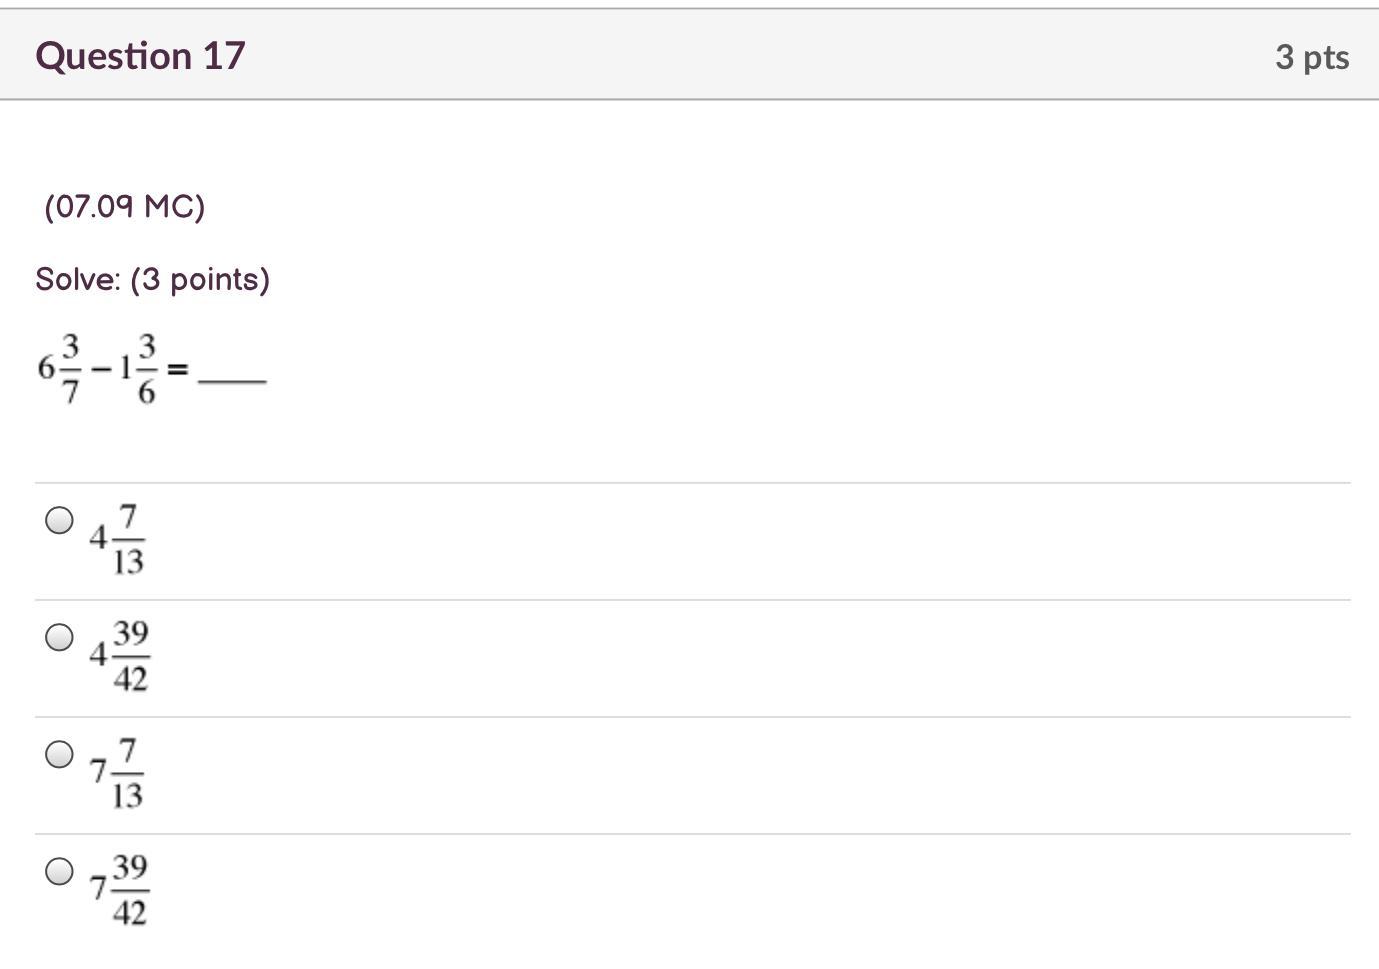The width and height of the screenshot is (1379, 969).
Task: Click the 7 7/13 answer label
Action: 117,773
